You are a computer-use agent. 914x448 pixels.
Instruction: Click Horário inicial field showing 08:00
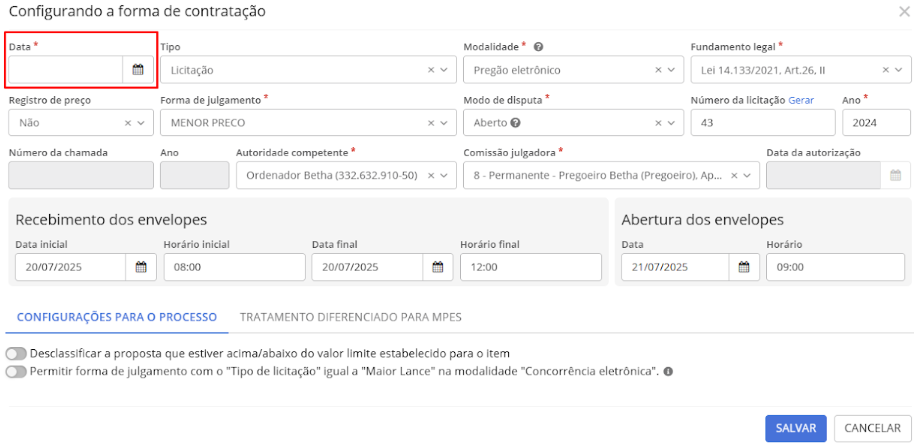click(234, 267)
